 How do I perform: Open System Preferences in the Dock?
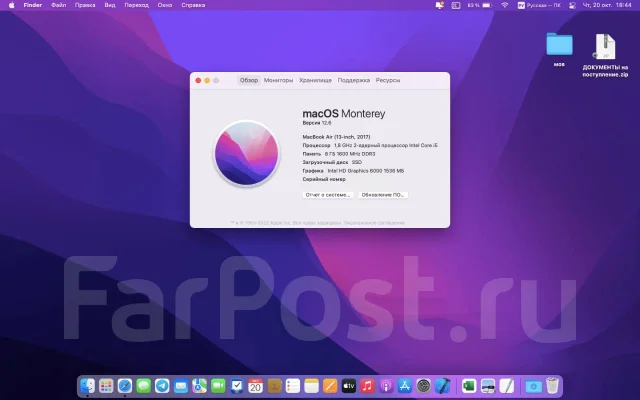(x=424, y=386)
